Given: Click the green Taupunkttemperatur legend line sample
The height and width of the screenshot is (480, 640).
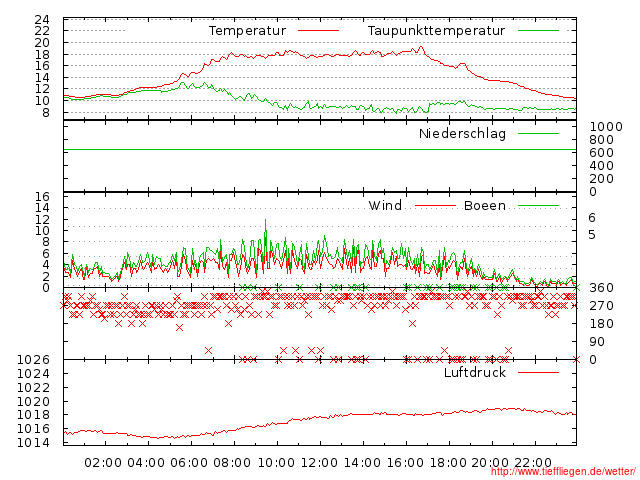Looking at the screenshot, I should (x=538, y=31).
